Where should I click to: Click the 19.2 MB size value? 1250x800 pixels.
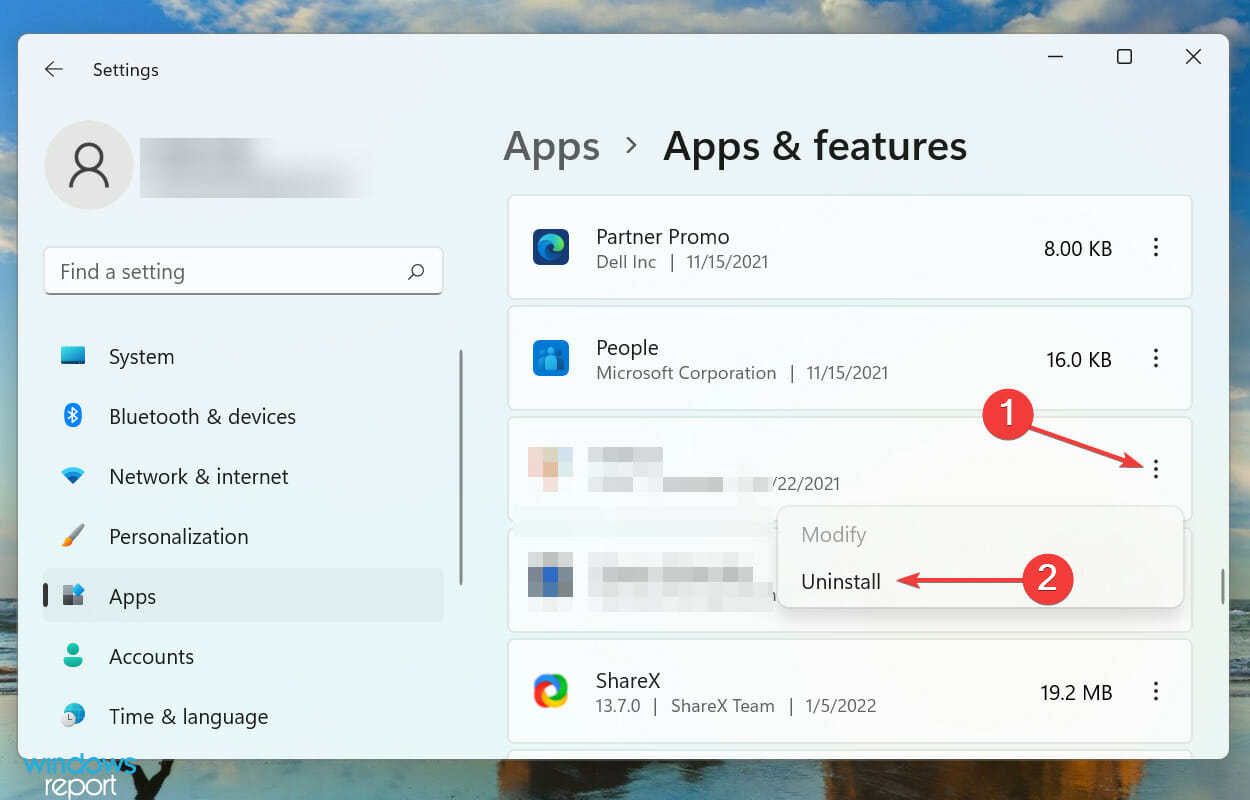[1078, 692]
